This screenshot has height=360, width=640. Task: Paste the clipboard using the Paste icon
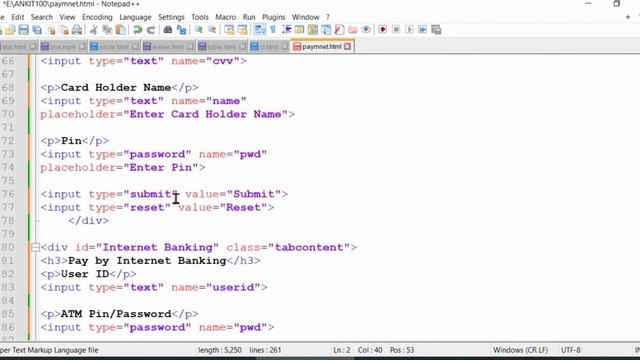click(x=121, y=30)
